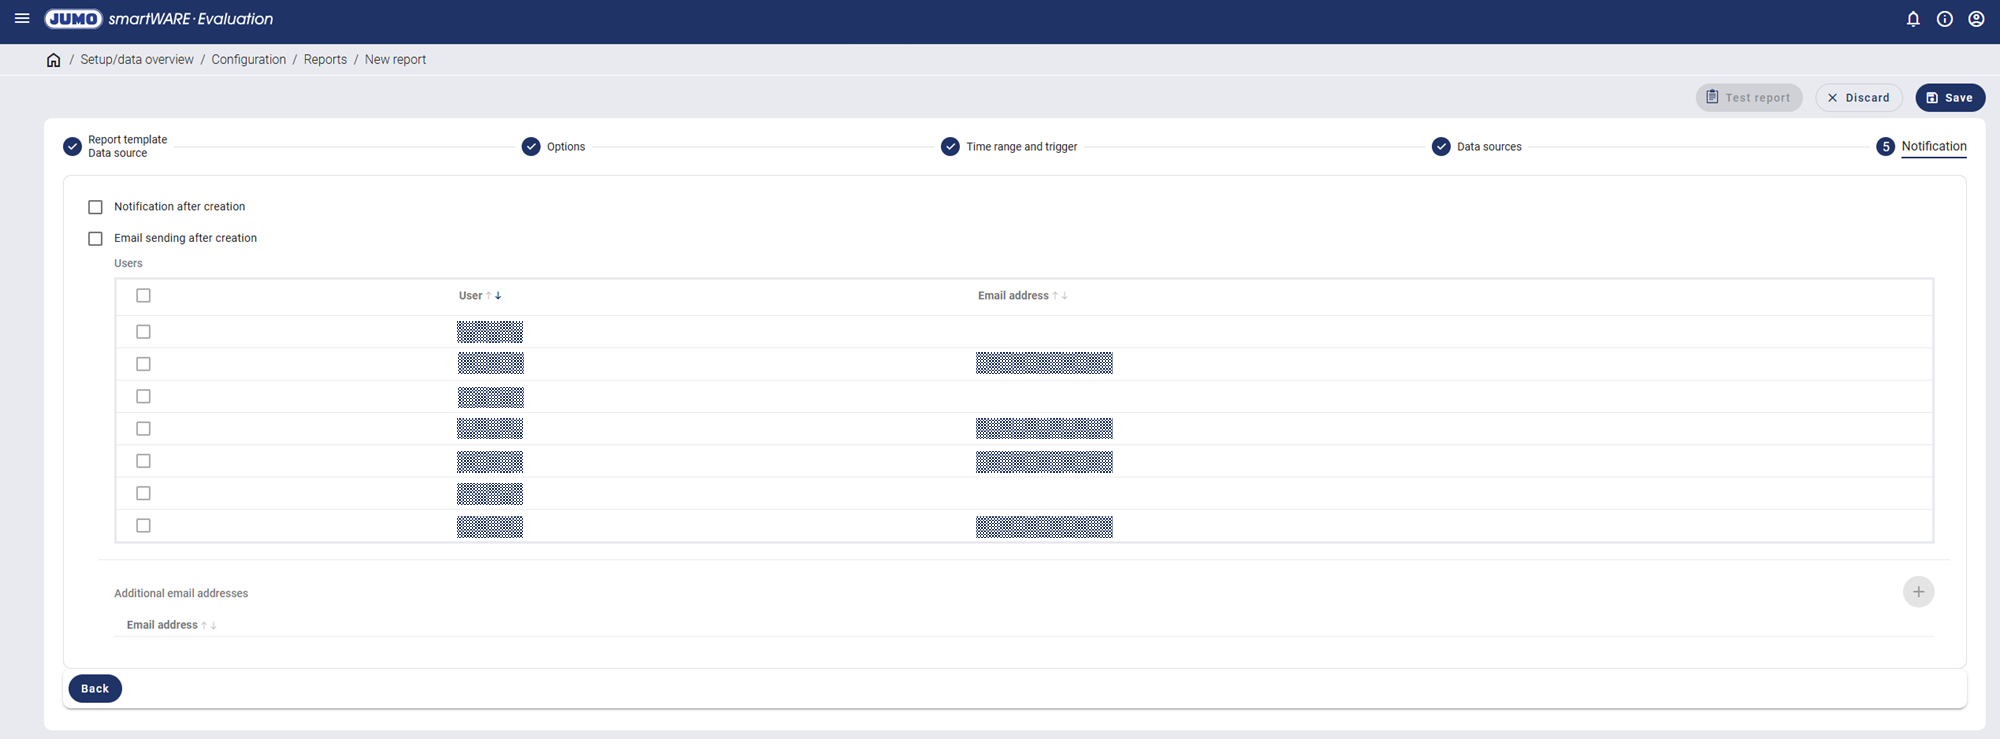This screenshot has width=2000, height=739.
Task: Click the Save button
Action: click(x=1949, y=98)
